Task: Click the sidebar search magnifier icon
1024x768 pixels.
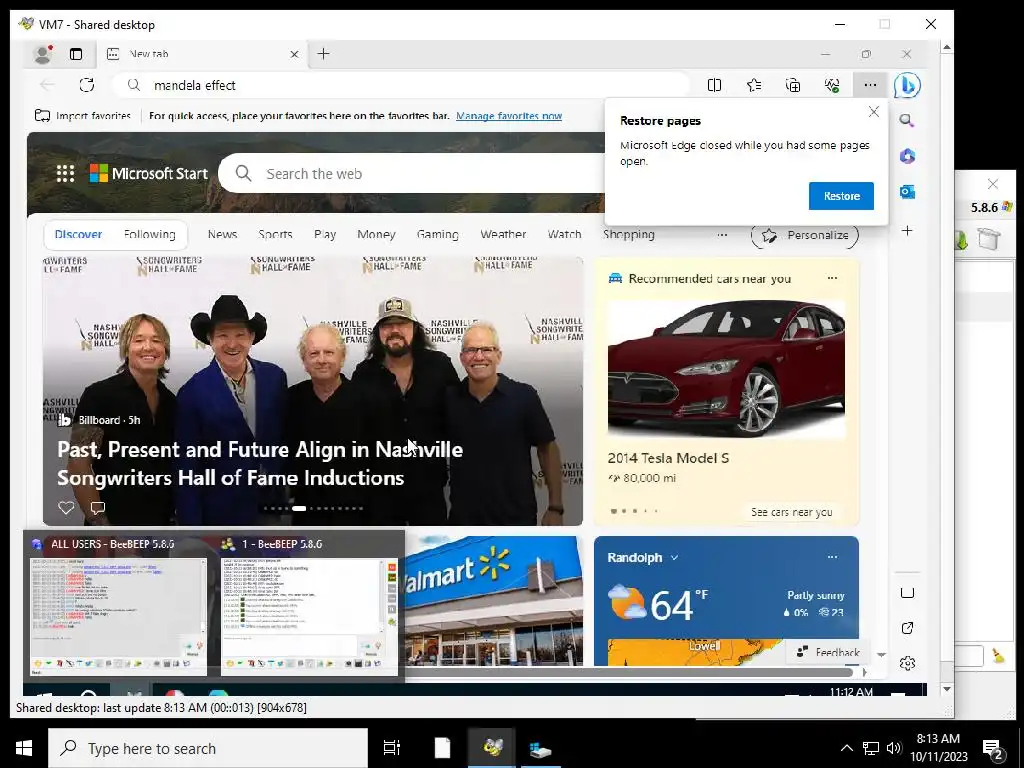Action: (x=906, y=120)
